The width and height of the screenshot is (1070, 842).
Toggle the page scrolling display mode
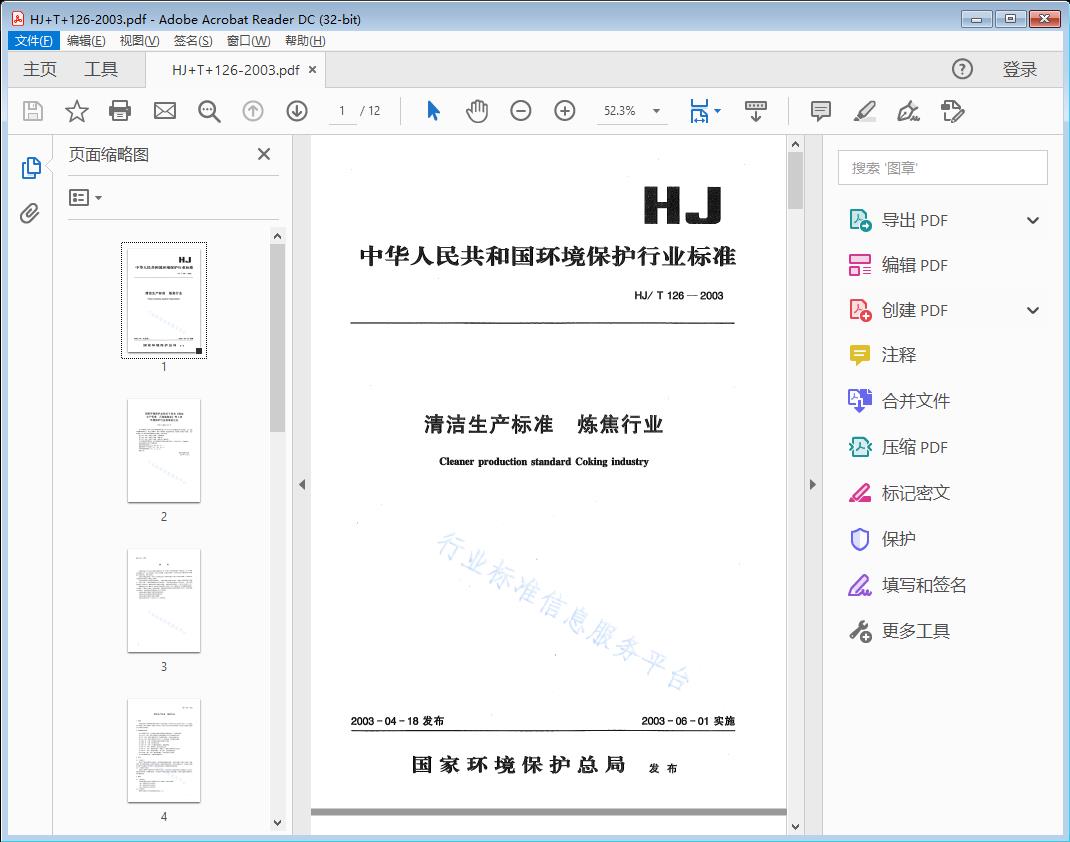(755, 111)
